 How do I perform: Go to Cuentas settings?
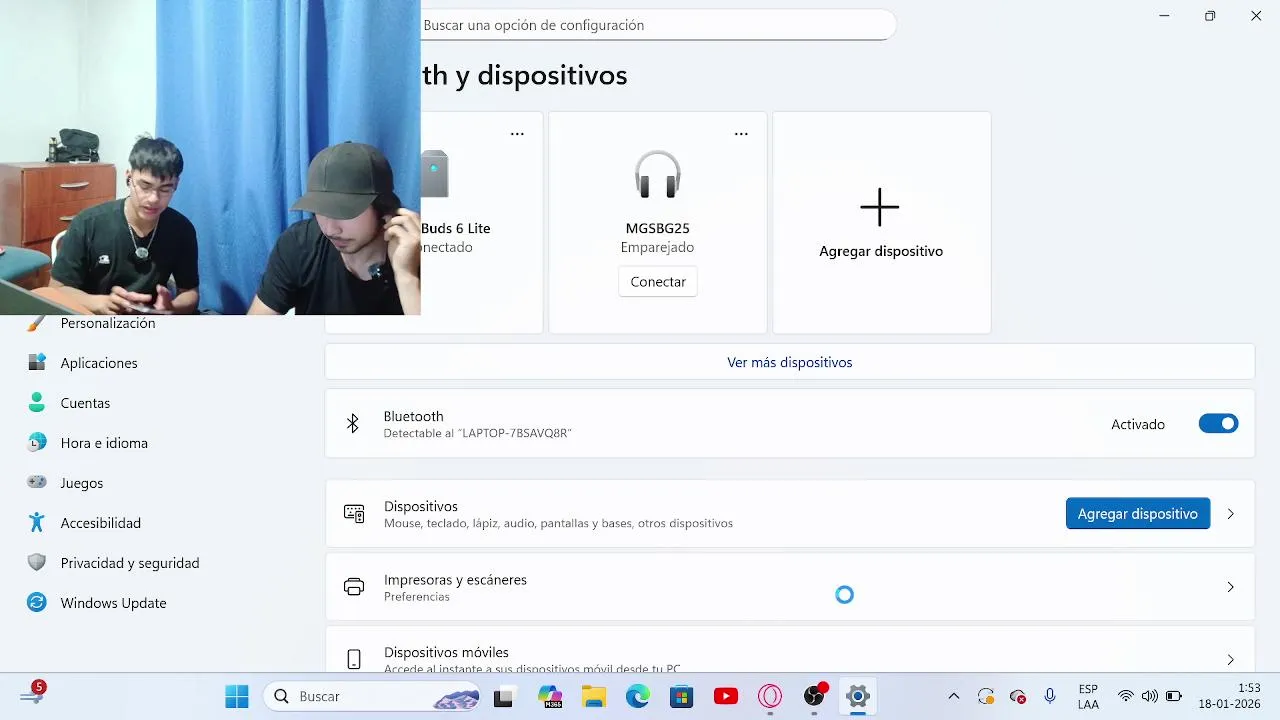[x=85, y=403]
